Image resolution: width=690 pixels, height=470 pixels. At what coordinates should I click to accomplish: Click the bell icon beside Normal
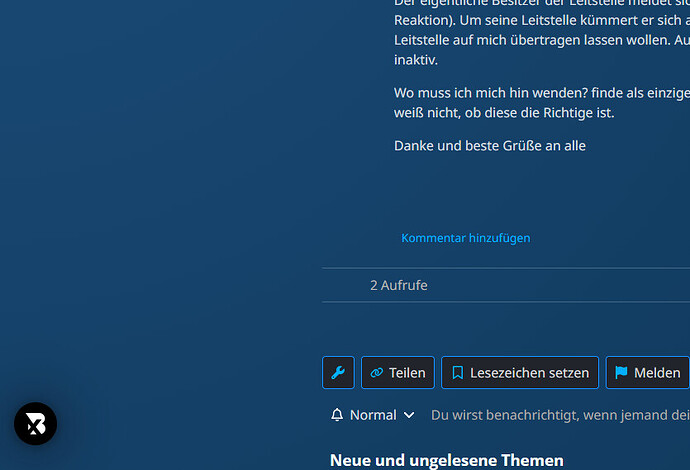[337, 415]
